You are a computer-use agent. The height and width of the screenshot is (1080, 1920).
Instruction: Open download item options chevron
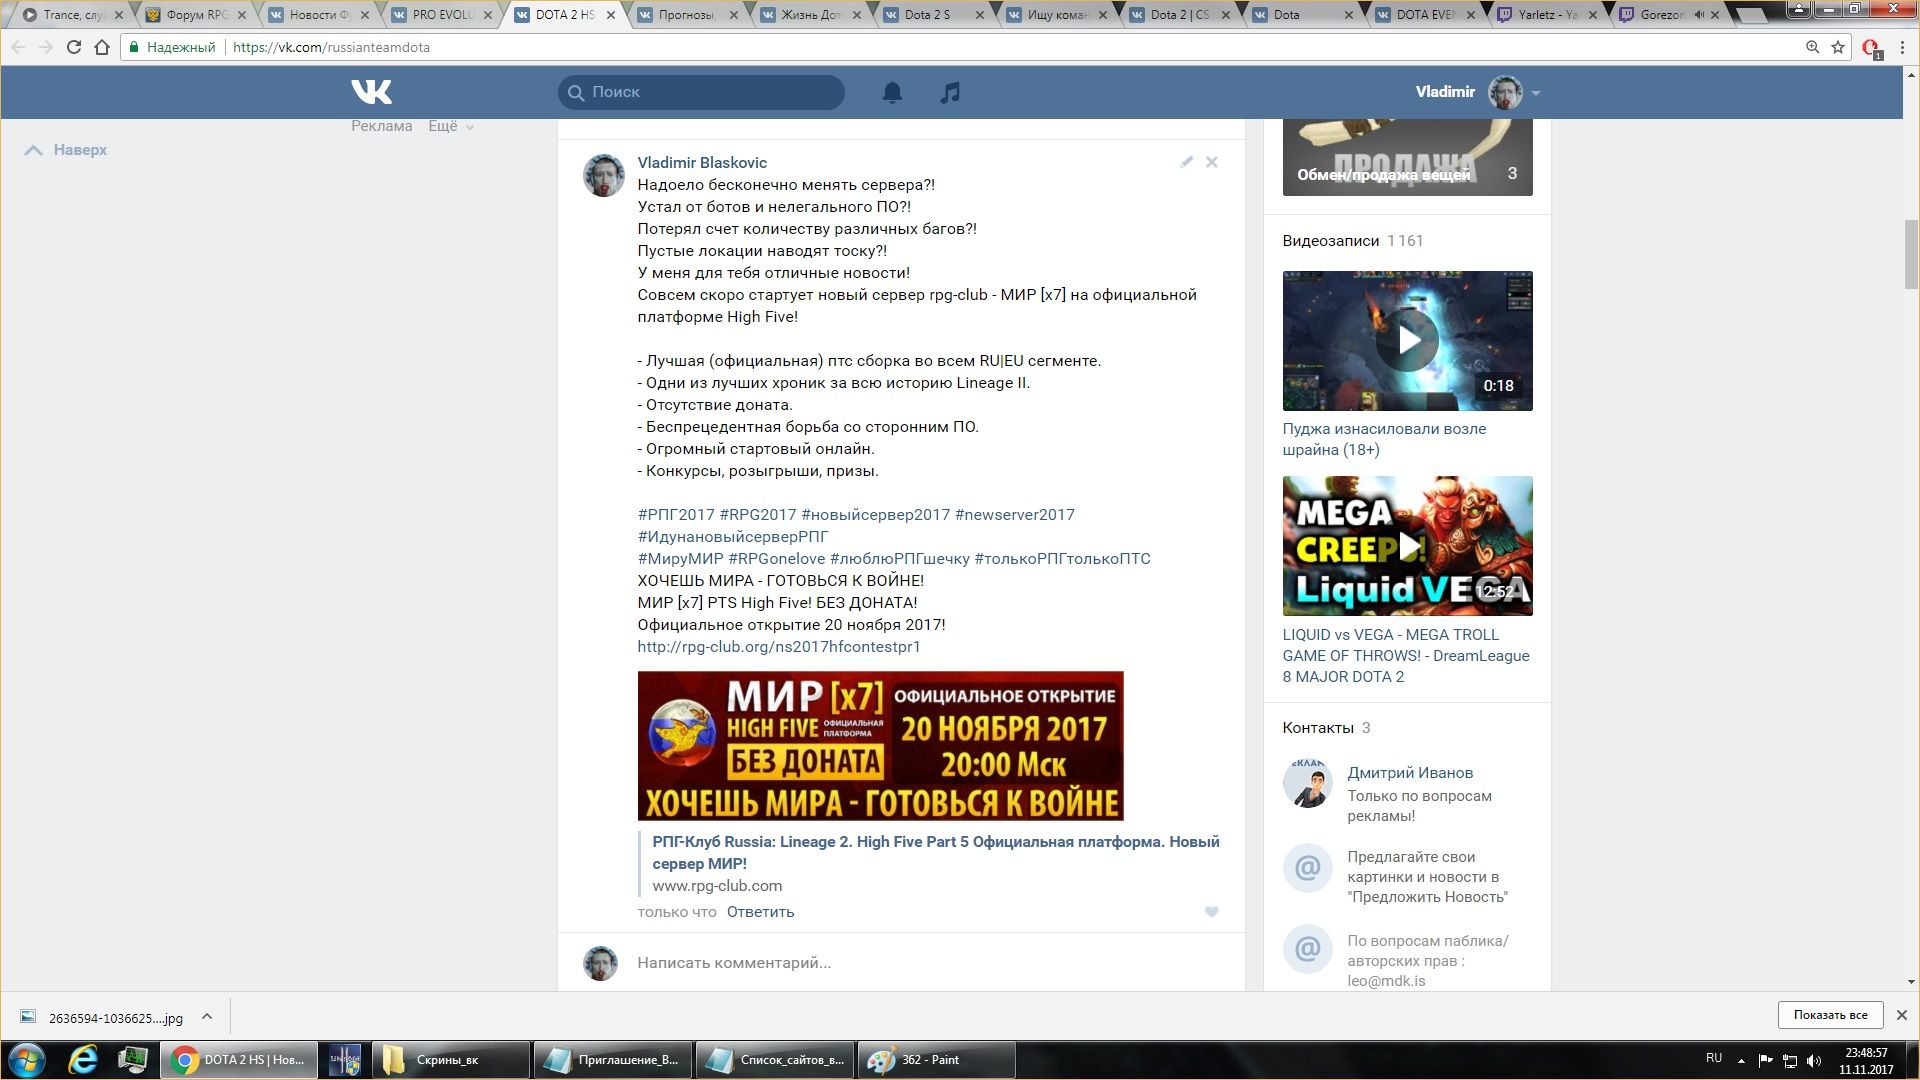[207, 1017]
